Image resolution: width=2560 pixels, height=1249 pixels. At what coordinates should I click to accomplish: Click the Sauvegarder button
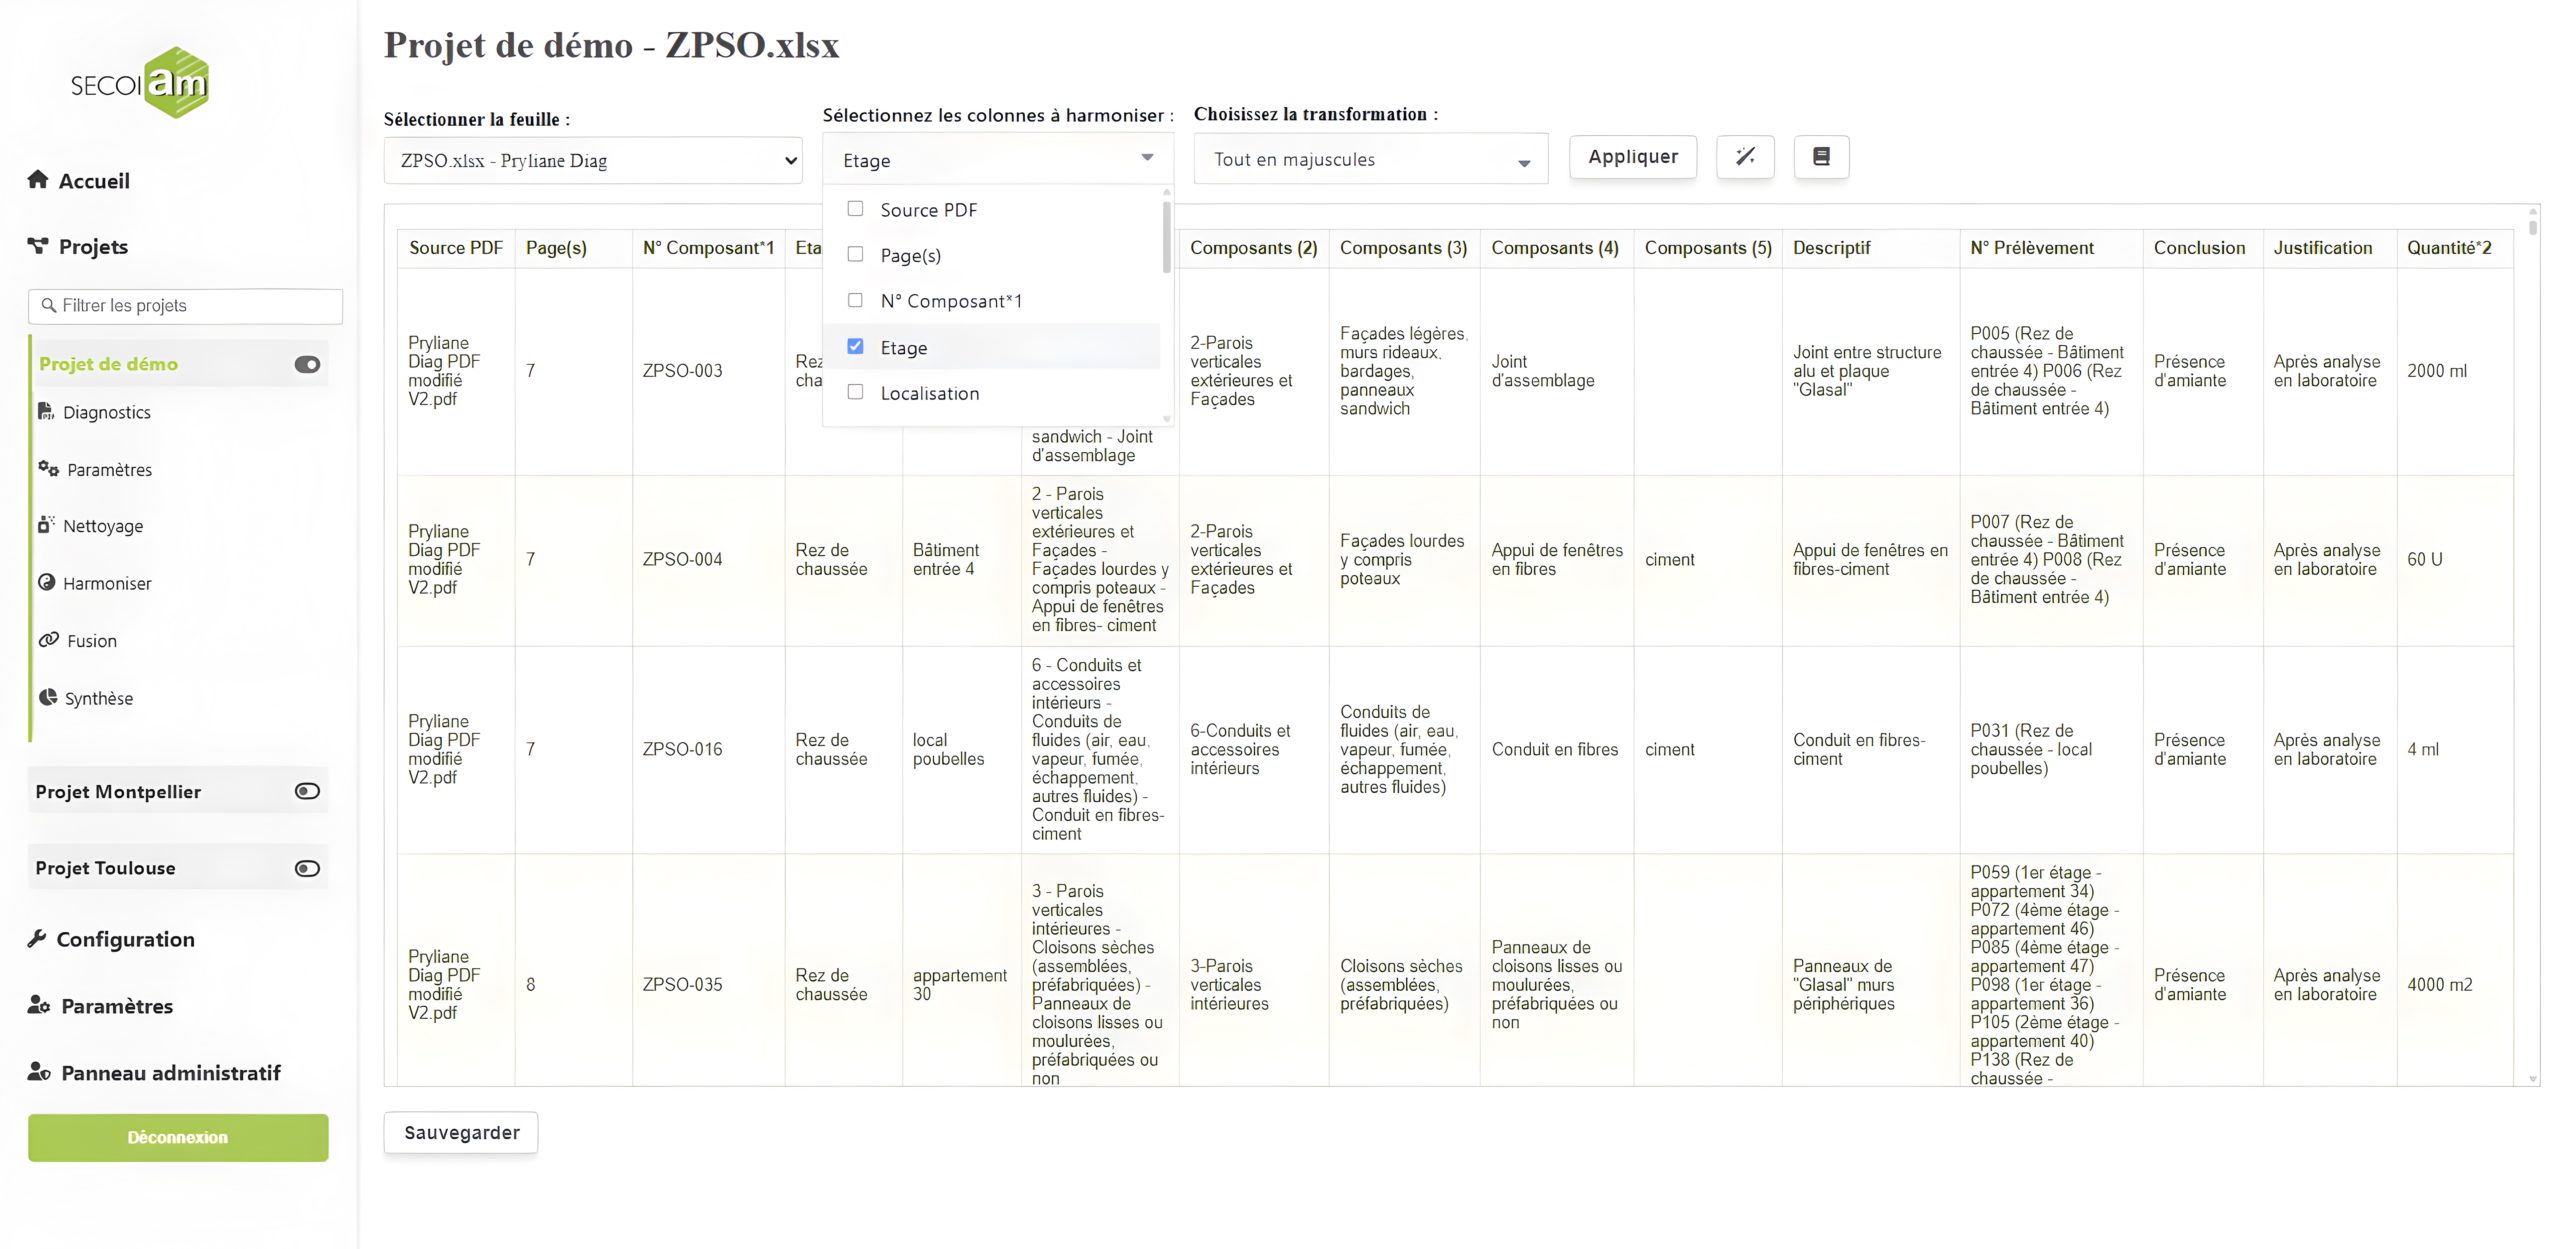pyautogui.click(x=461, y=1132)
